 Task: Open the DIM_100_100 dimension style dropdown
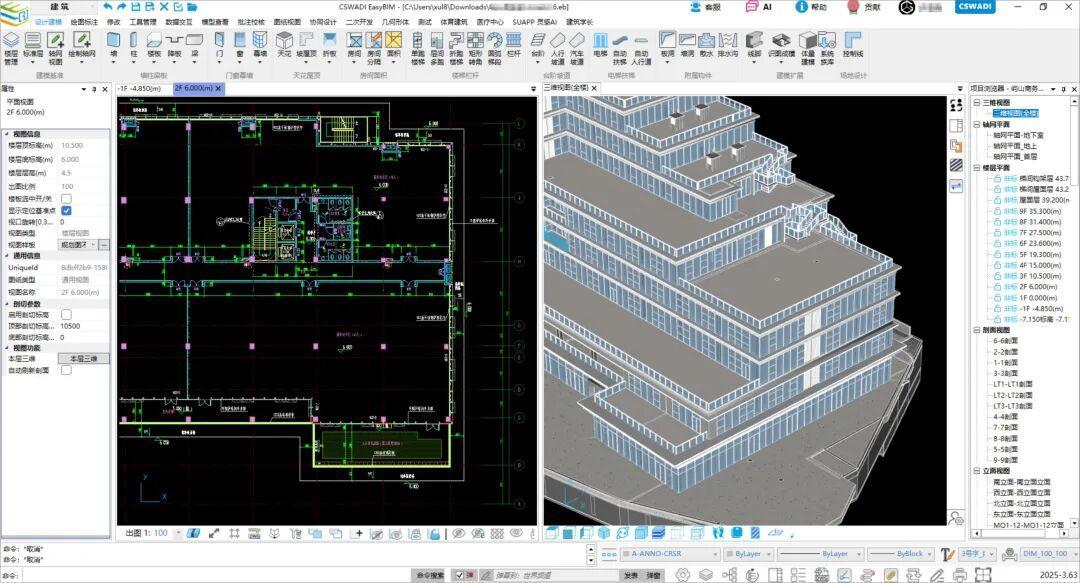coord(1050,553)
